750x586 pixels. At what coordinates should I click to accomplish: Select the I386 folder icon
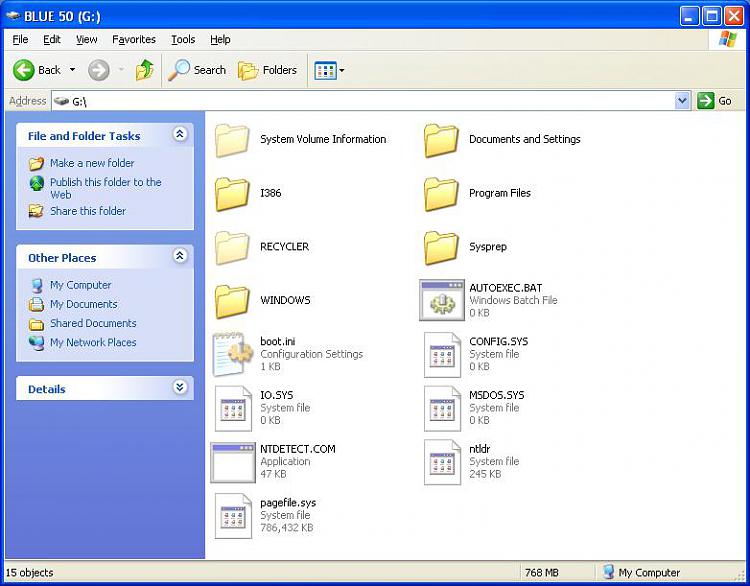pos(232,194)
